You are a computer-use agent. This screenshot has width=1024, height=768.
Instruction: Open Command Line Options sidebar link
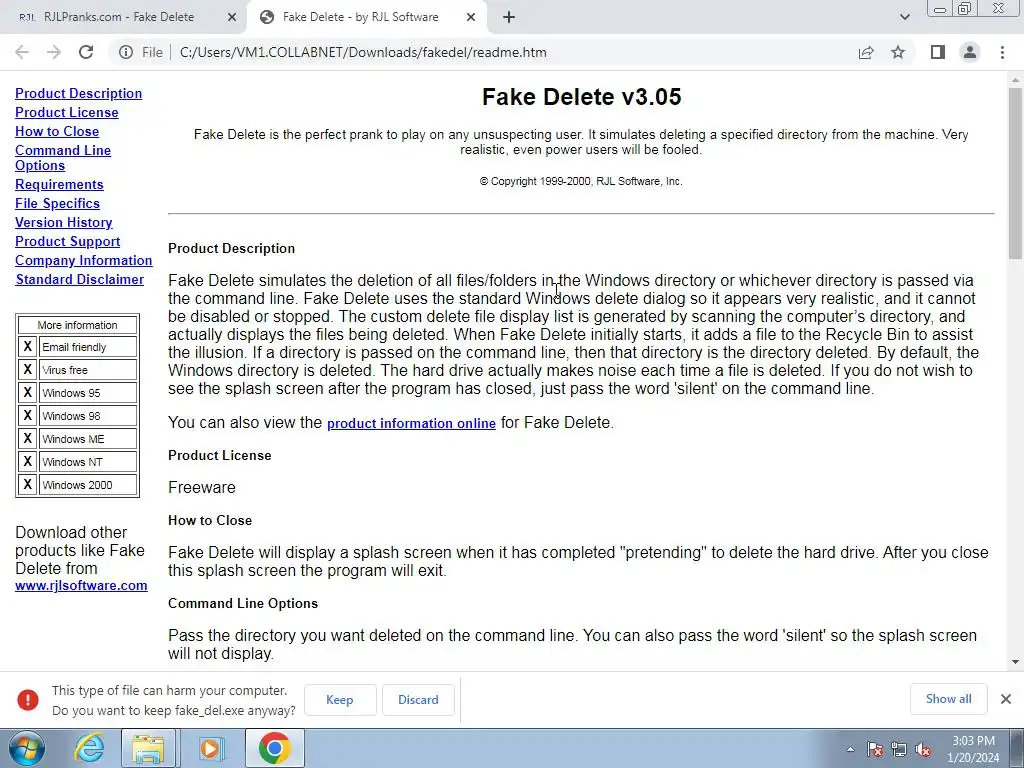[x=63, y=157]
